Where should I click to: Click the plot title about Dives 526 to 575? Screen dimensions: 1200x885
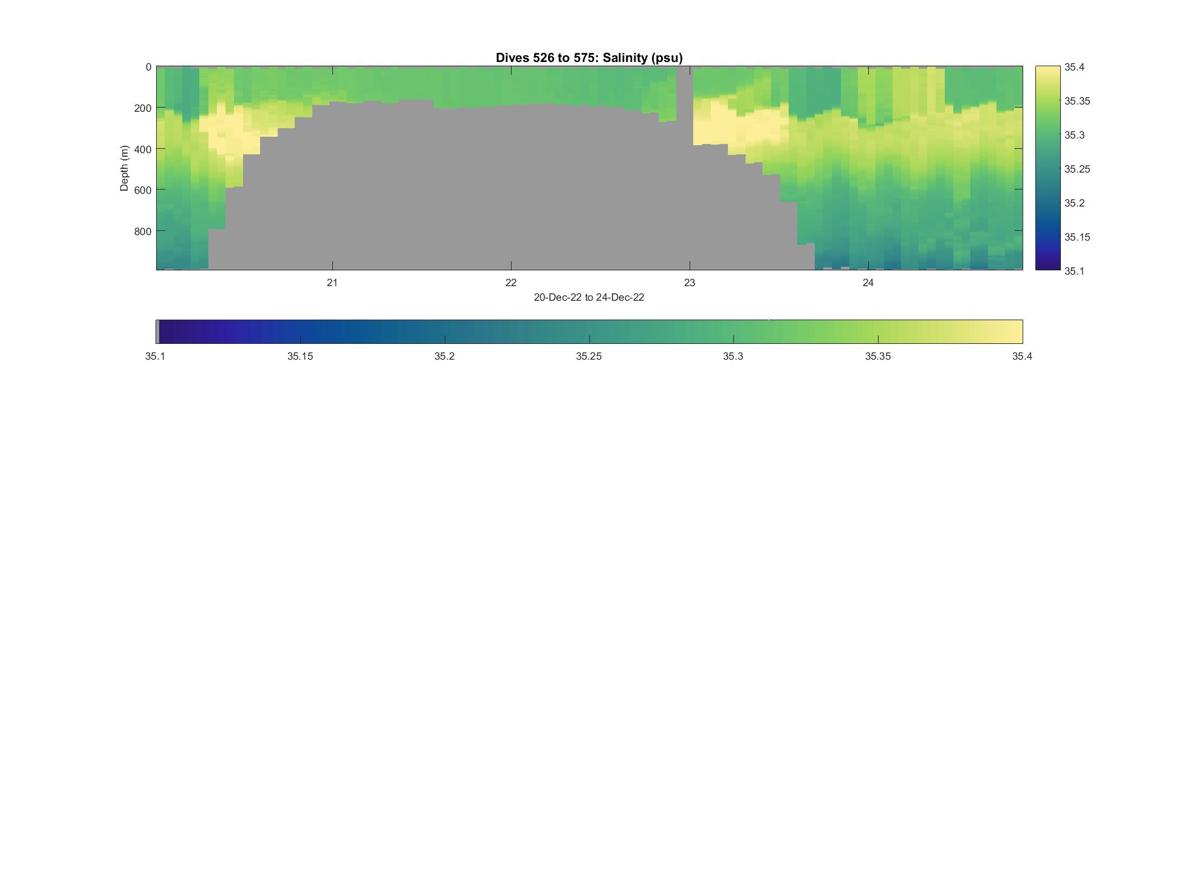pos(589,58)
